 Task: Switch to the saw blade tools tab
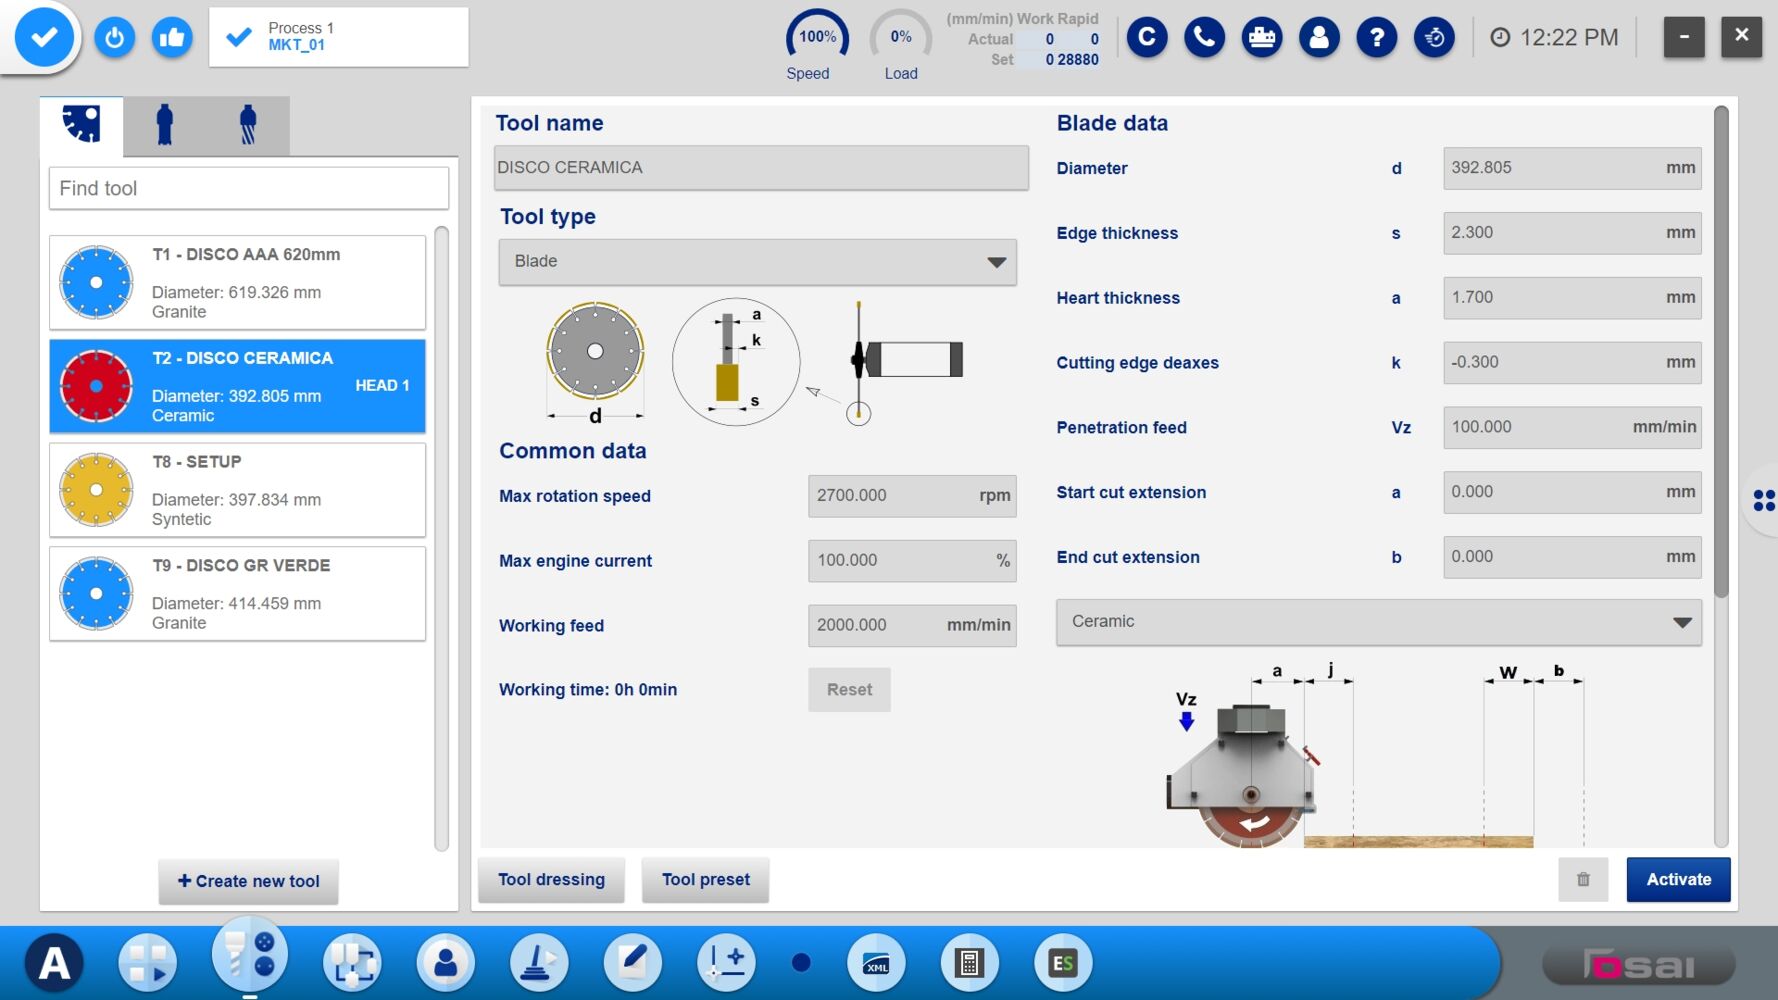coord(82,125)
